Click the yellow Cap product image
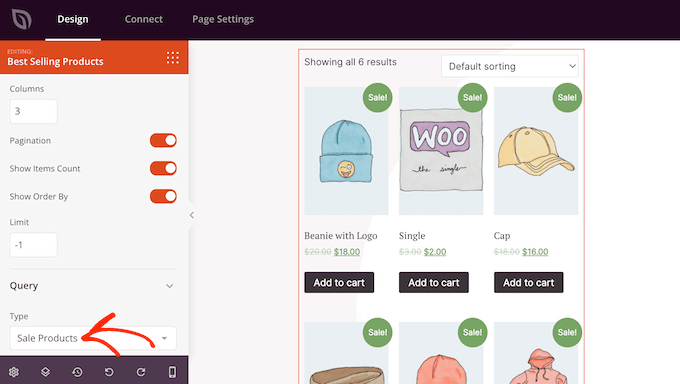 [x=536, y=151]
